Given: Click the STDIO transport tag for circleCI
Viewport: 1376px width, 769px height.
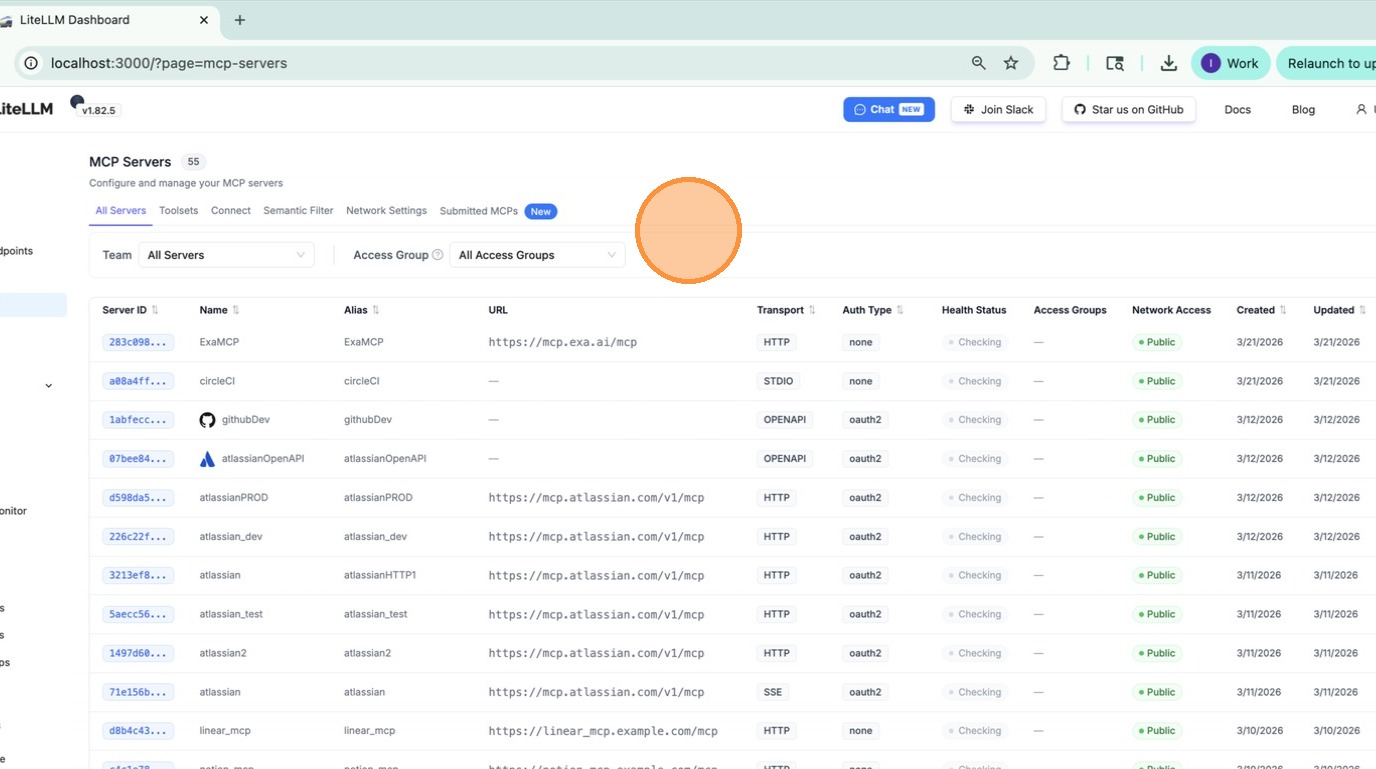Looking at the screenshot, I should 777,381.
